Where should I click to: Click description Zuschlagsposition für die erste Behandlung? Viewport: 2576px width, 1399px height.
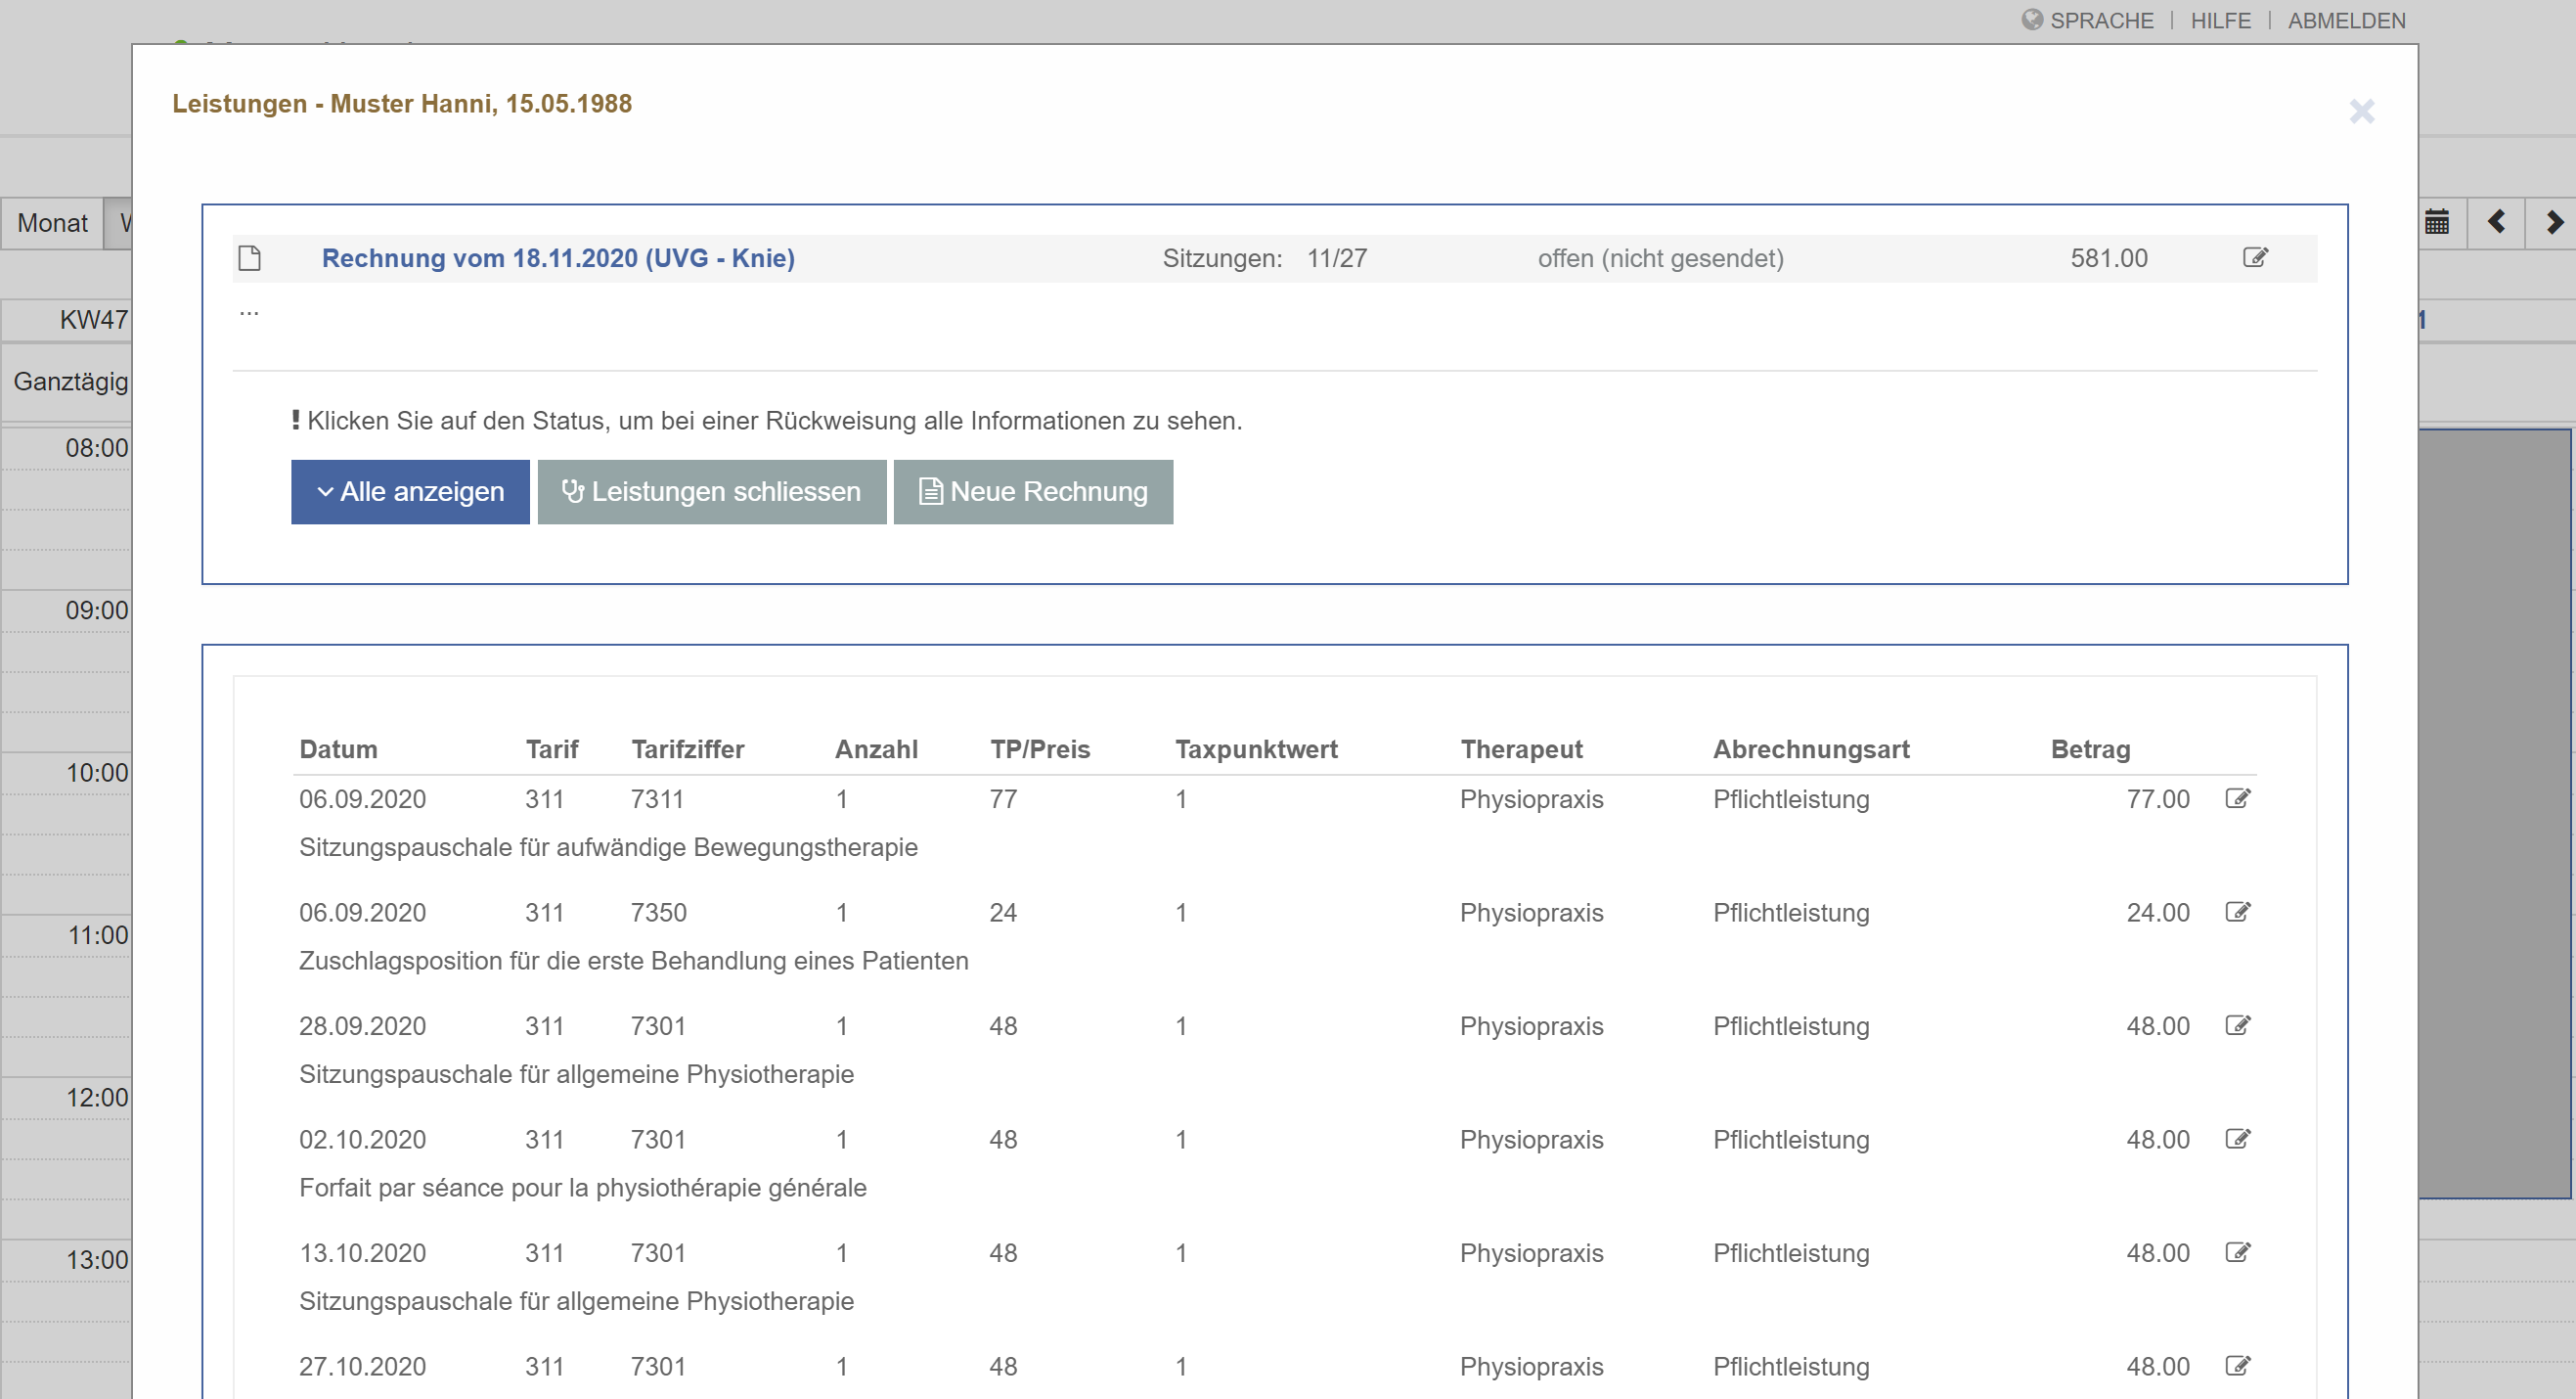point(634,961)
